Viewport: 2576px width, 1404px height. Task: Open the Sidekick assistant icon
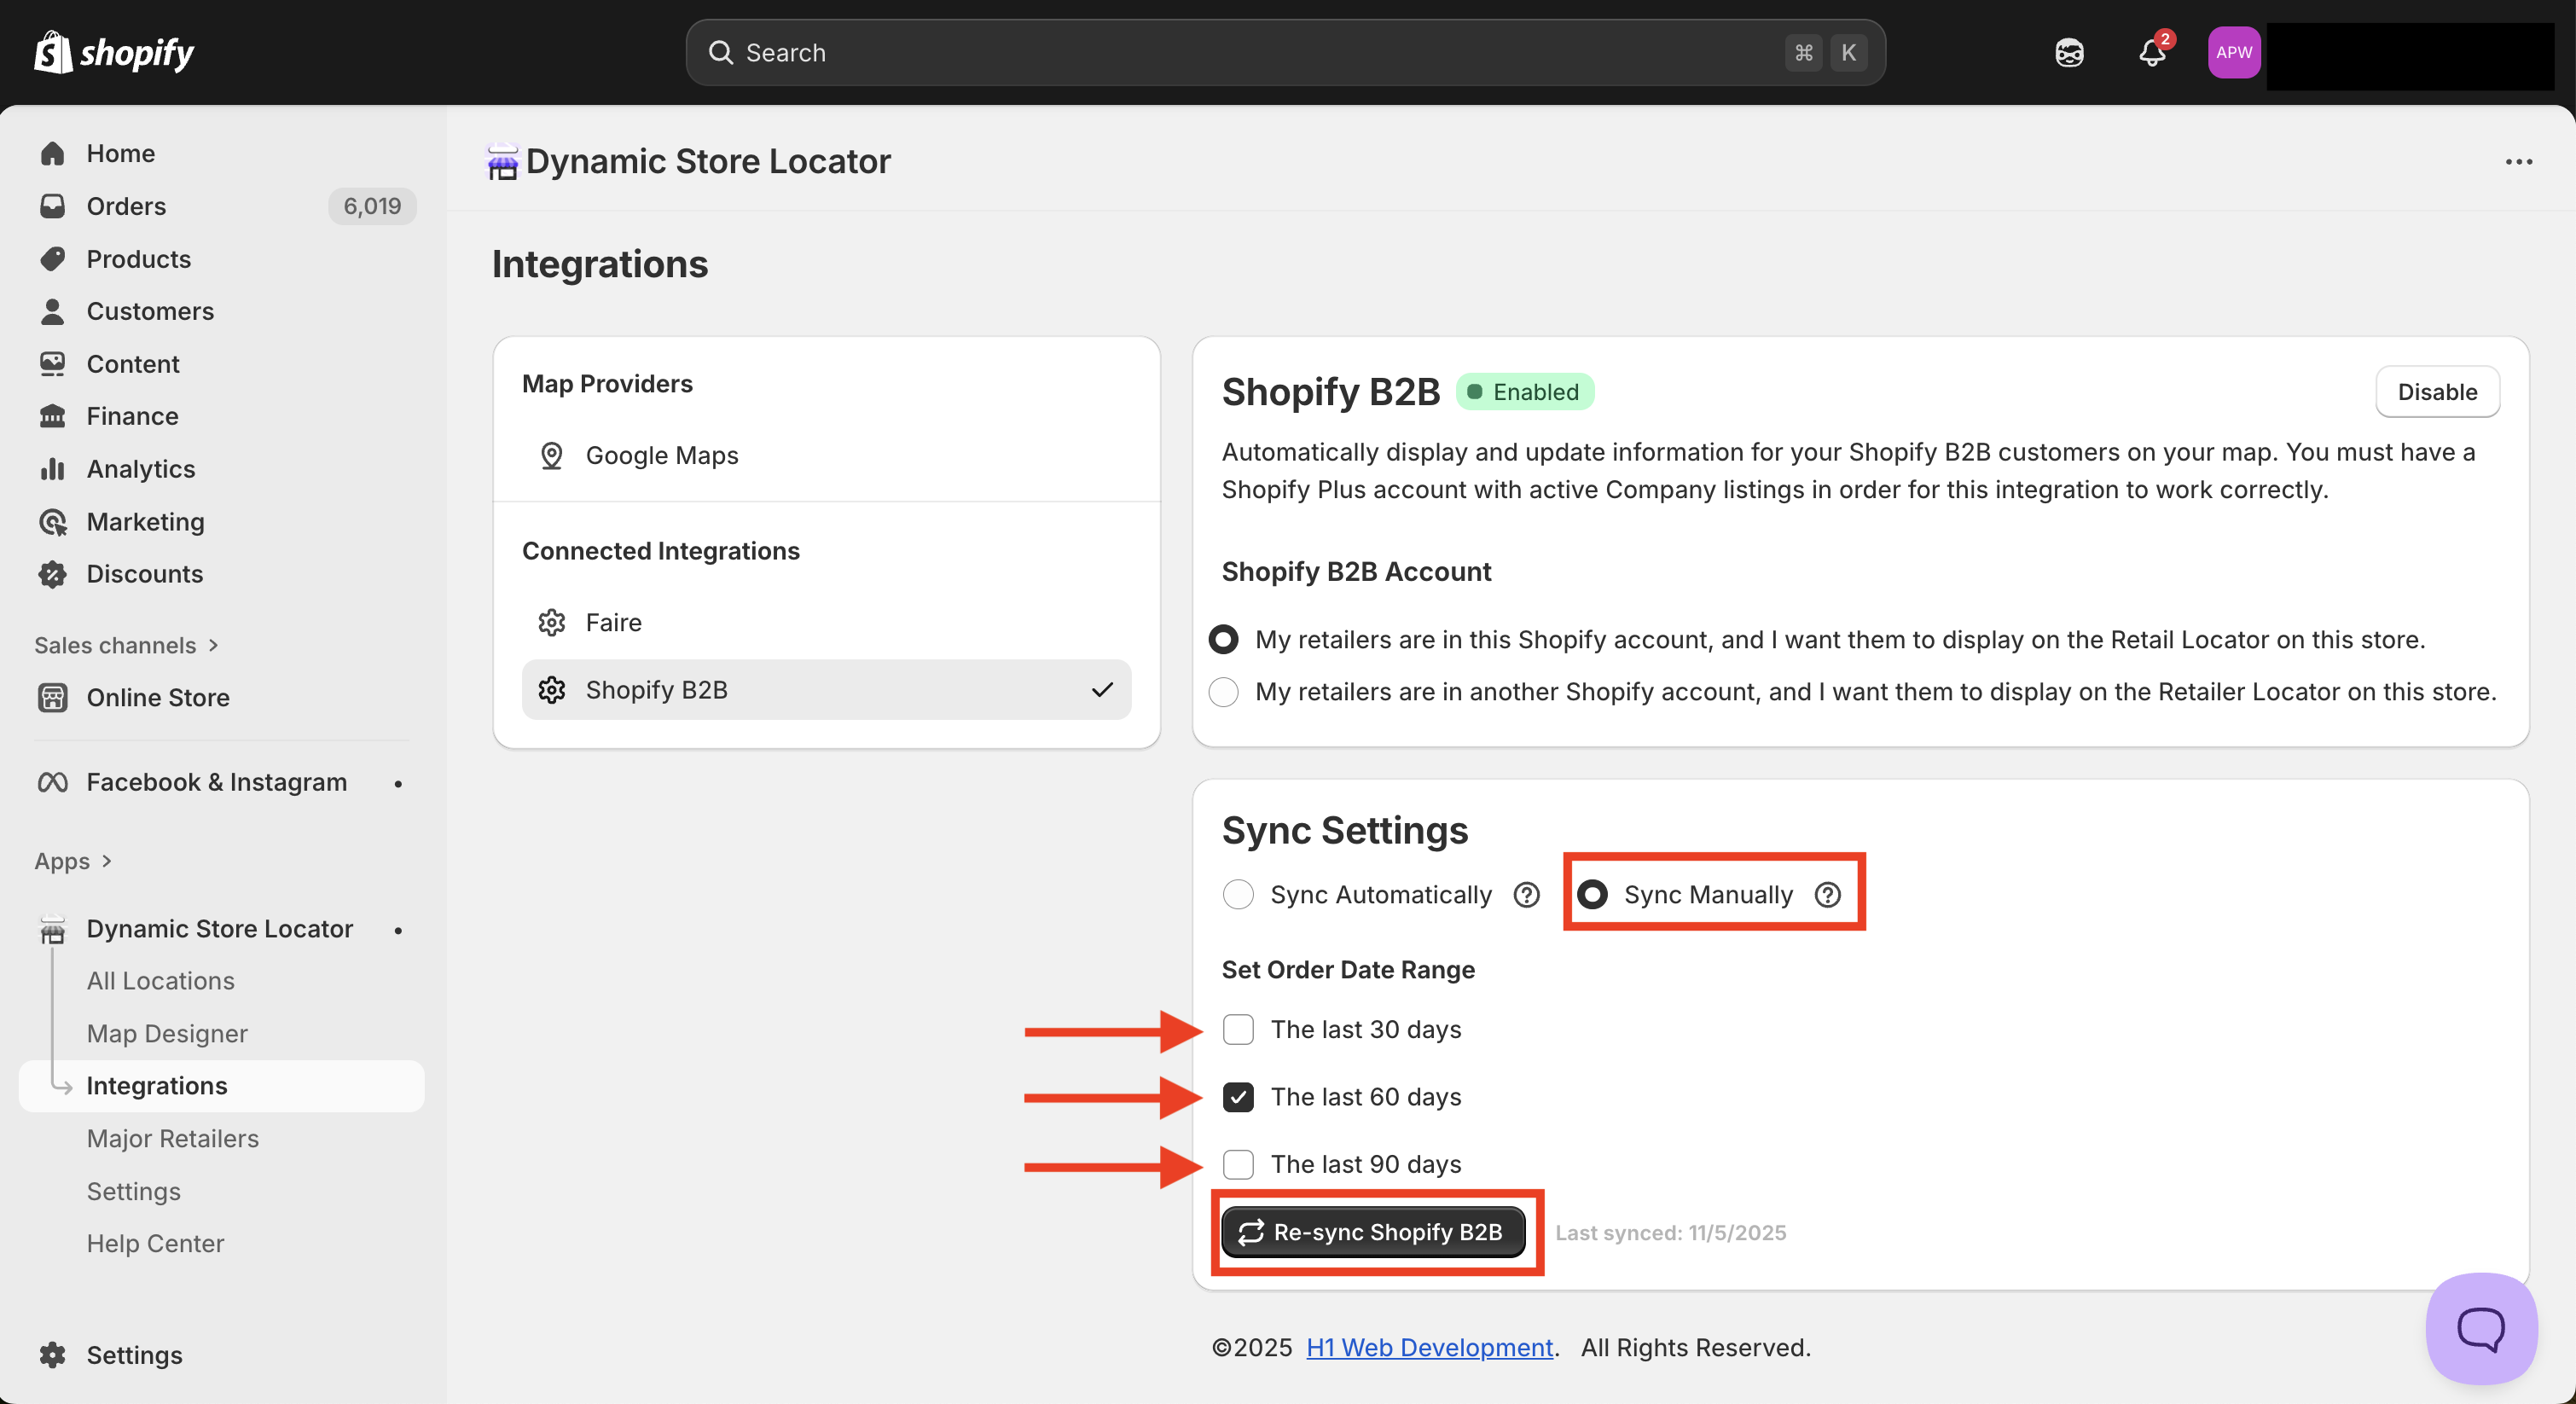[2069, 53]
